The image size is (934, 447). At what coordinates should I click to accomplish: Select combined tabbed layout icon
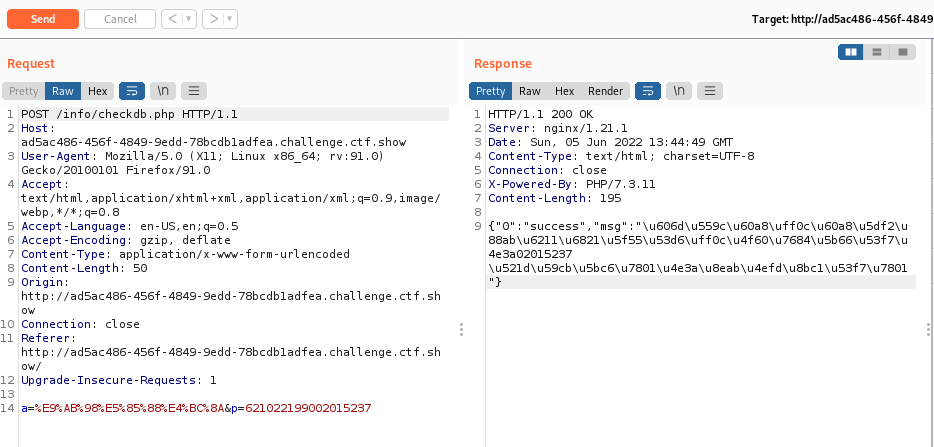pyautogui.click(x=903, y=52)
